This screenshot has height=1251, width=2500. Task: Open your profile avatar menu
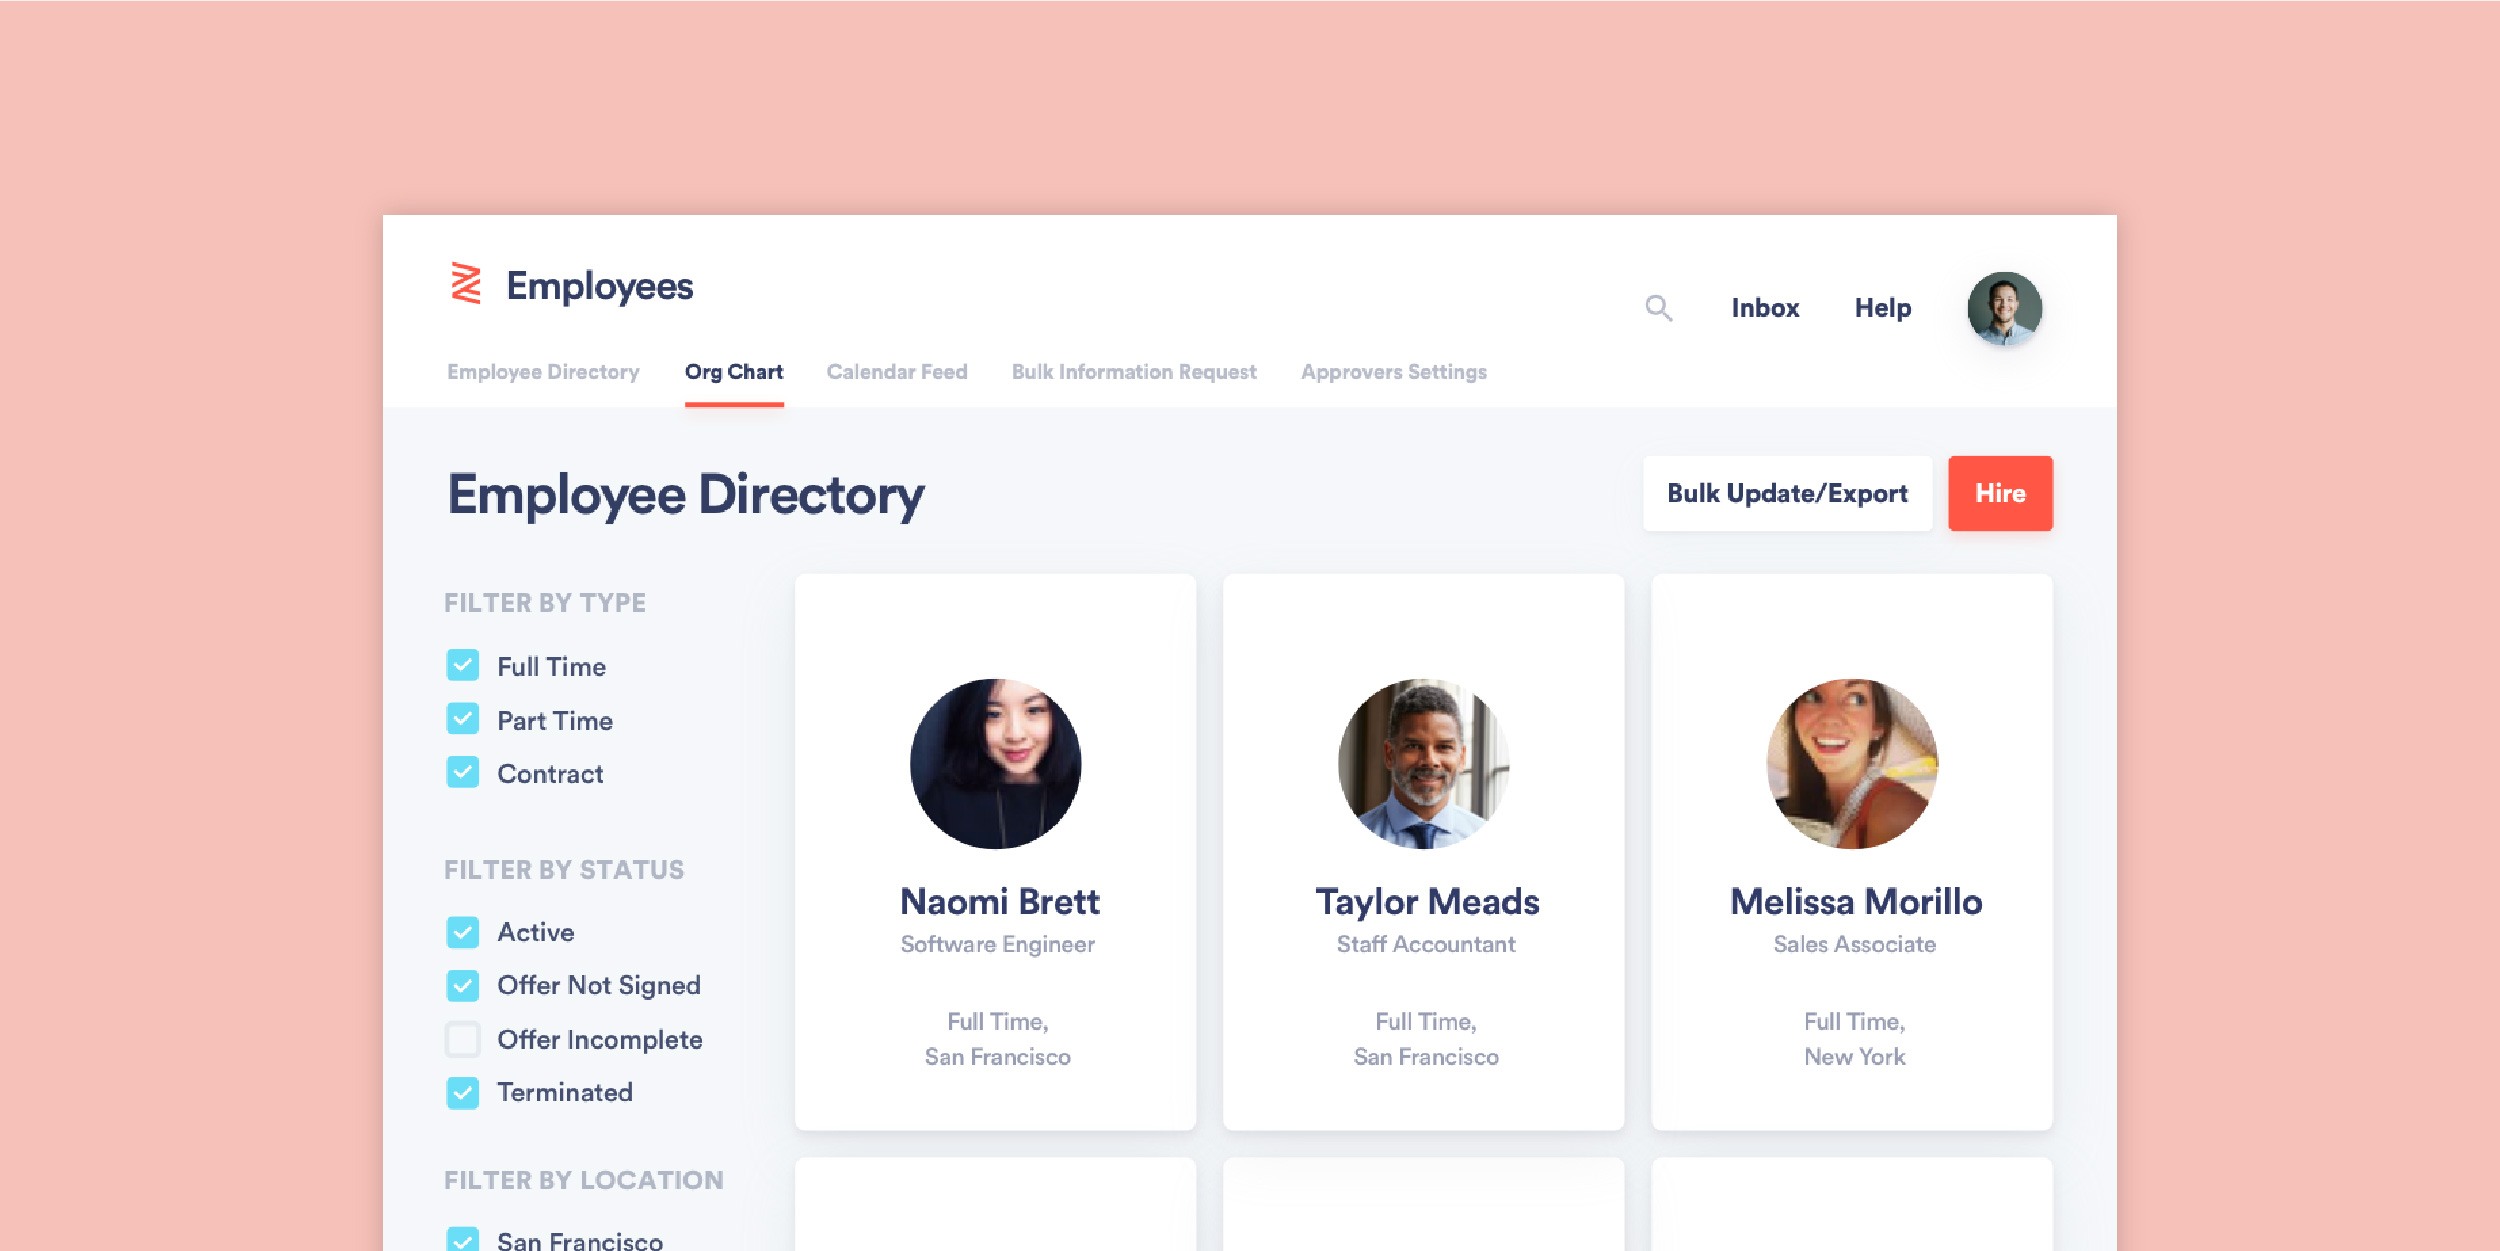click(x=2003, y=309)
